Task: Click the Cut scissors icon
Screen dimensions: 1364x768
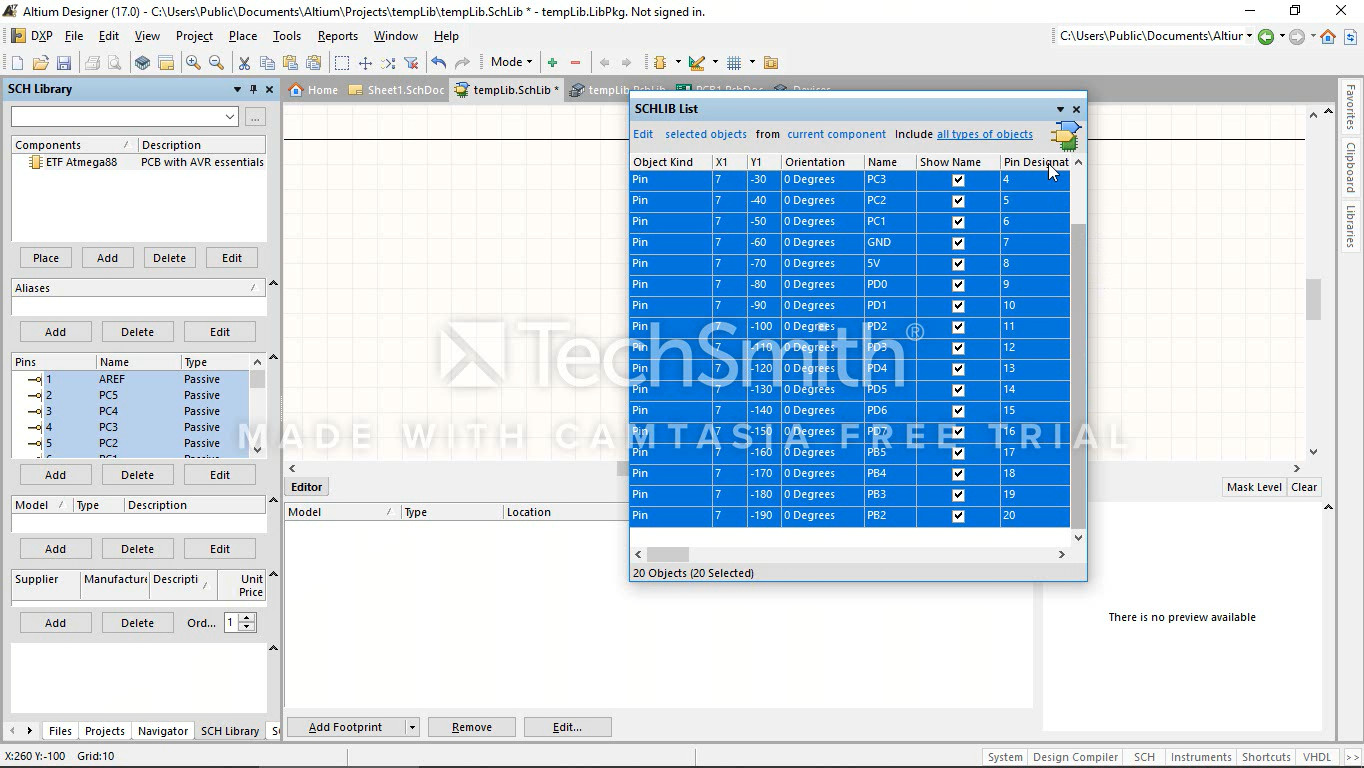Action: [244, 63]
